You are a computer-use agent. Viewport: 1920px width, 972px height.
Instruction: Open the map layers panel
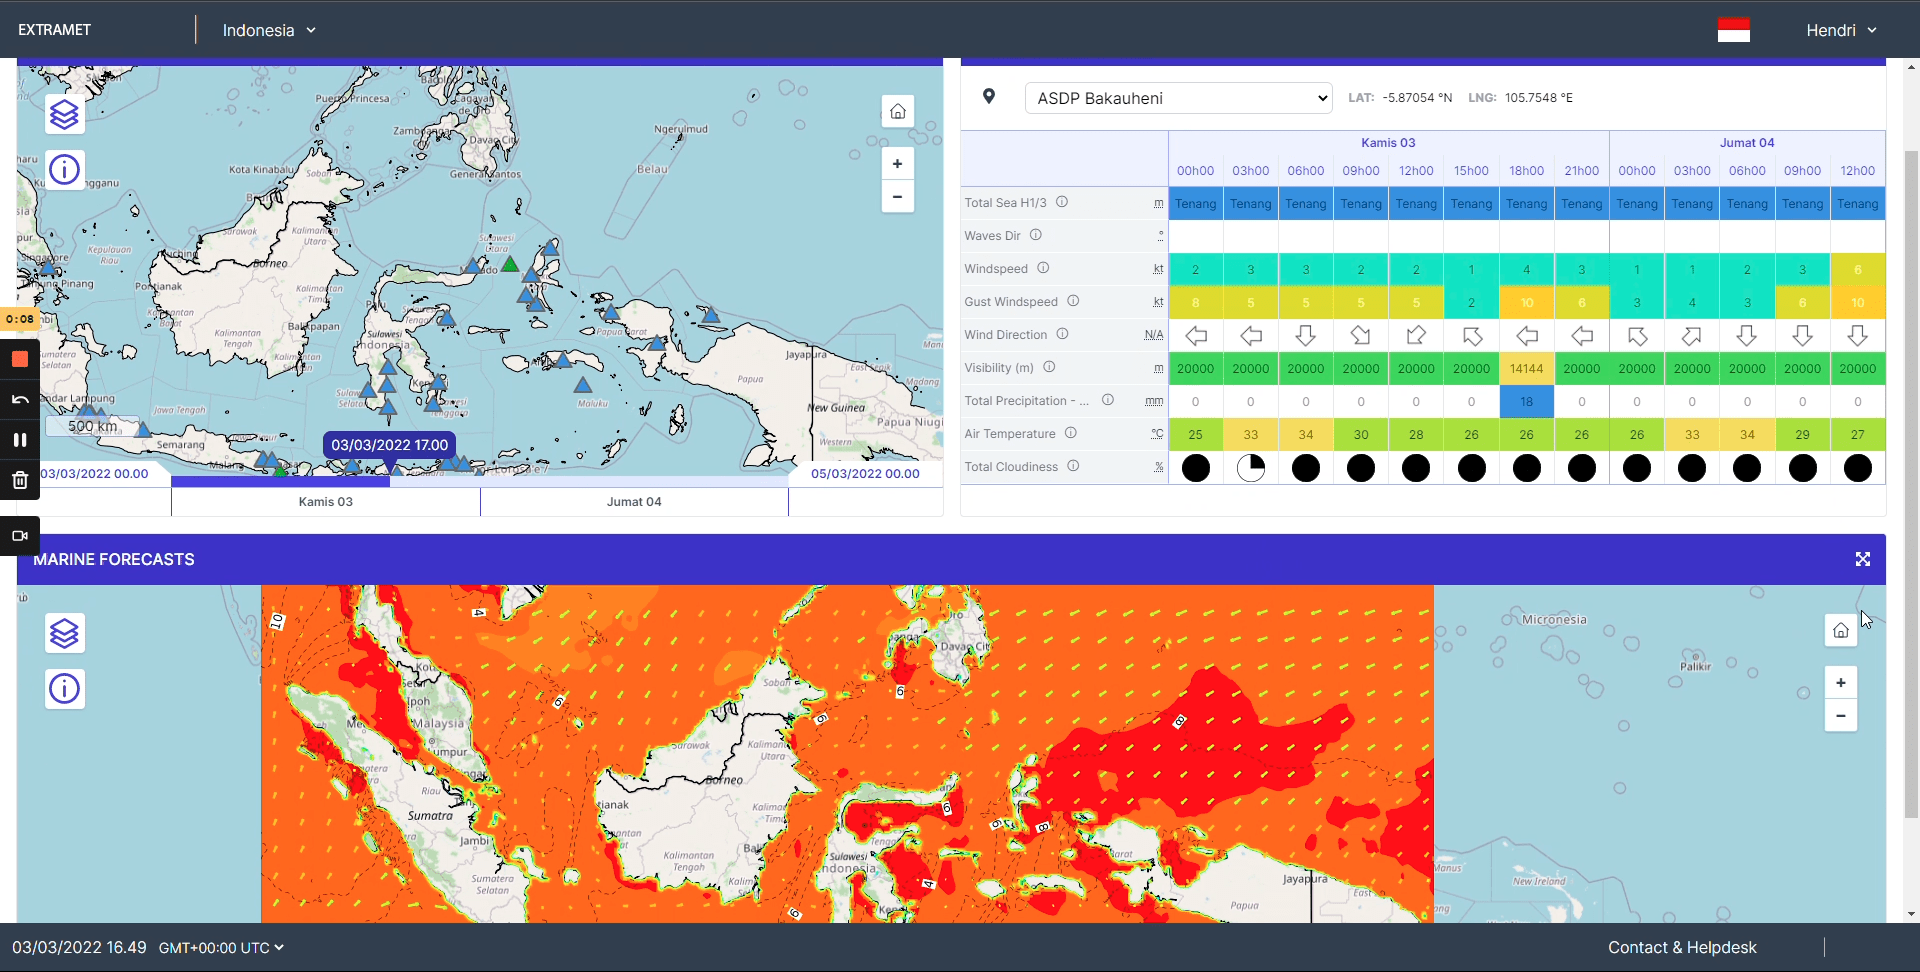coord(64,115)
